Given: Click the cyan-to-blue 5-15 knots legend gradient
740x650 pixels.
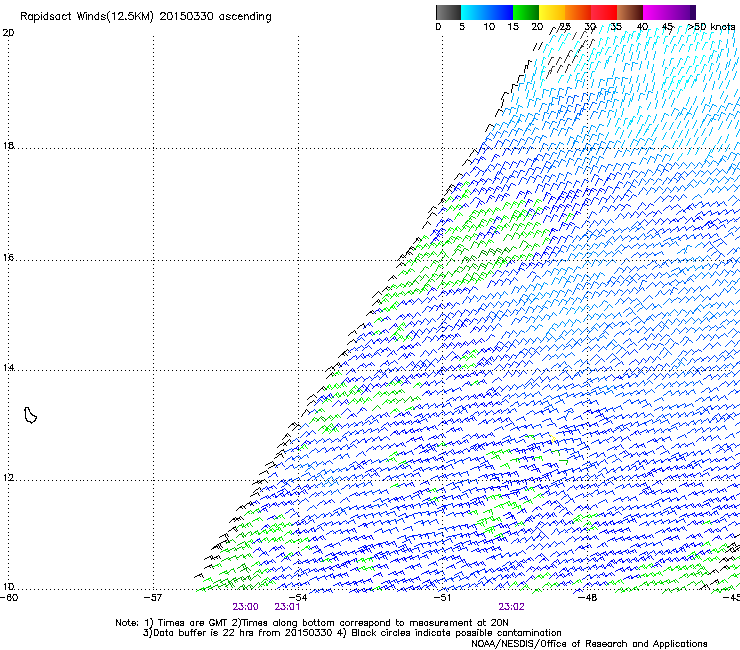Looking at the screenshot, I should tap(487, 12).
